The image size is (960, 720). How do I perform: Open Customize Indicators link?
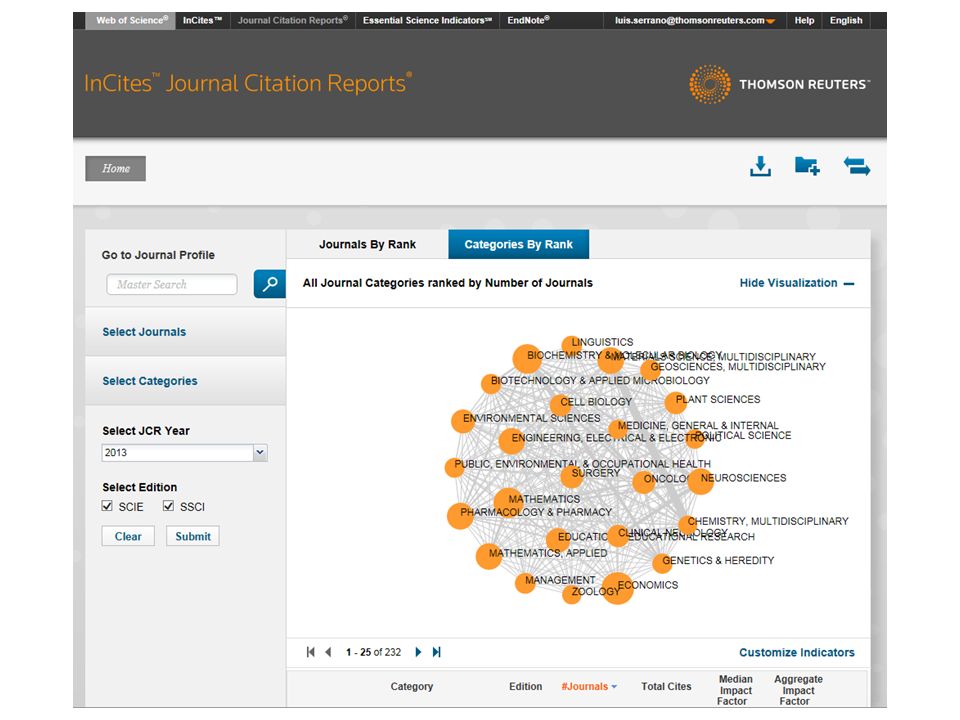pos(797,653)
